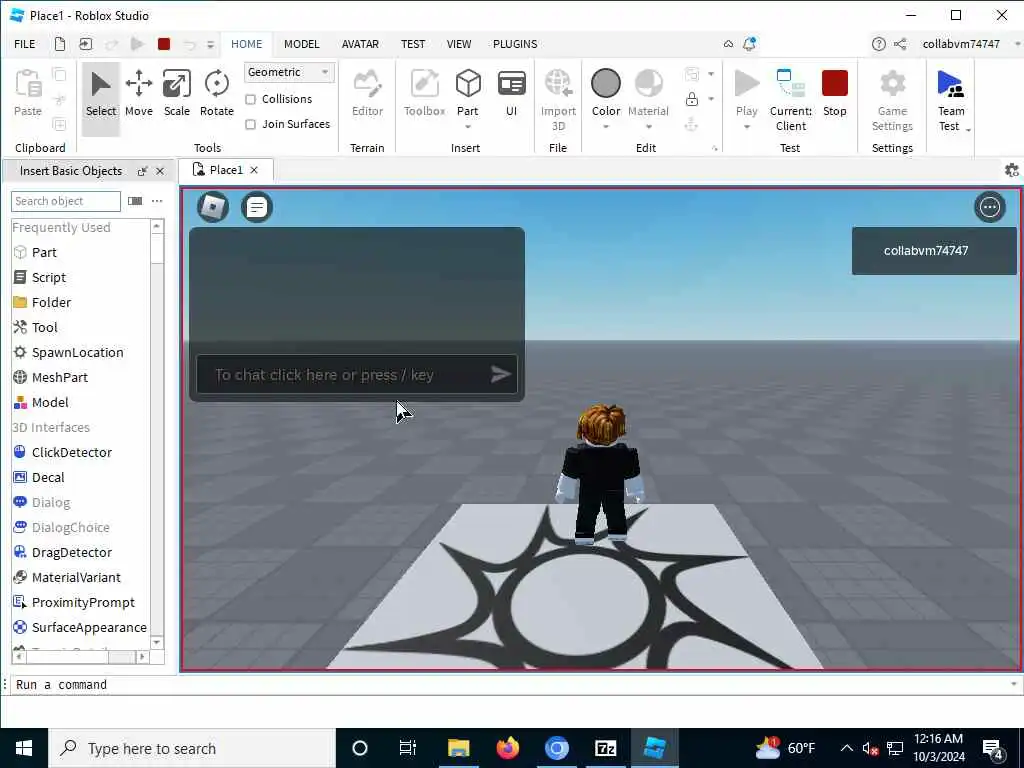This screenshot has width=1024, height=768.
Task: Close the Place1 tab
Action: [254, 170]
